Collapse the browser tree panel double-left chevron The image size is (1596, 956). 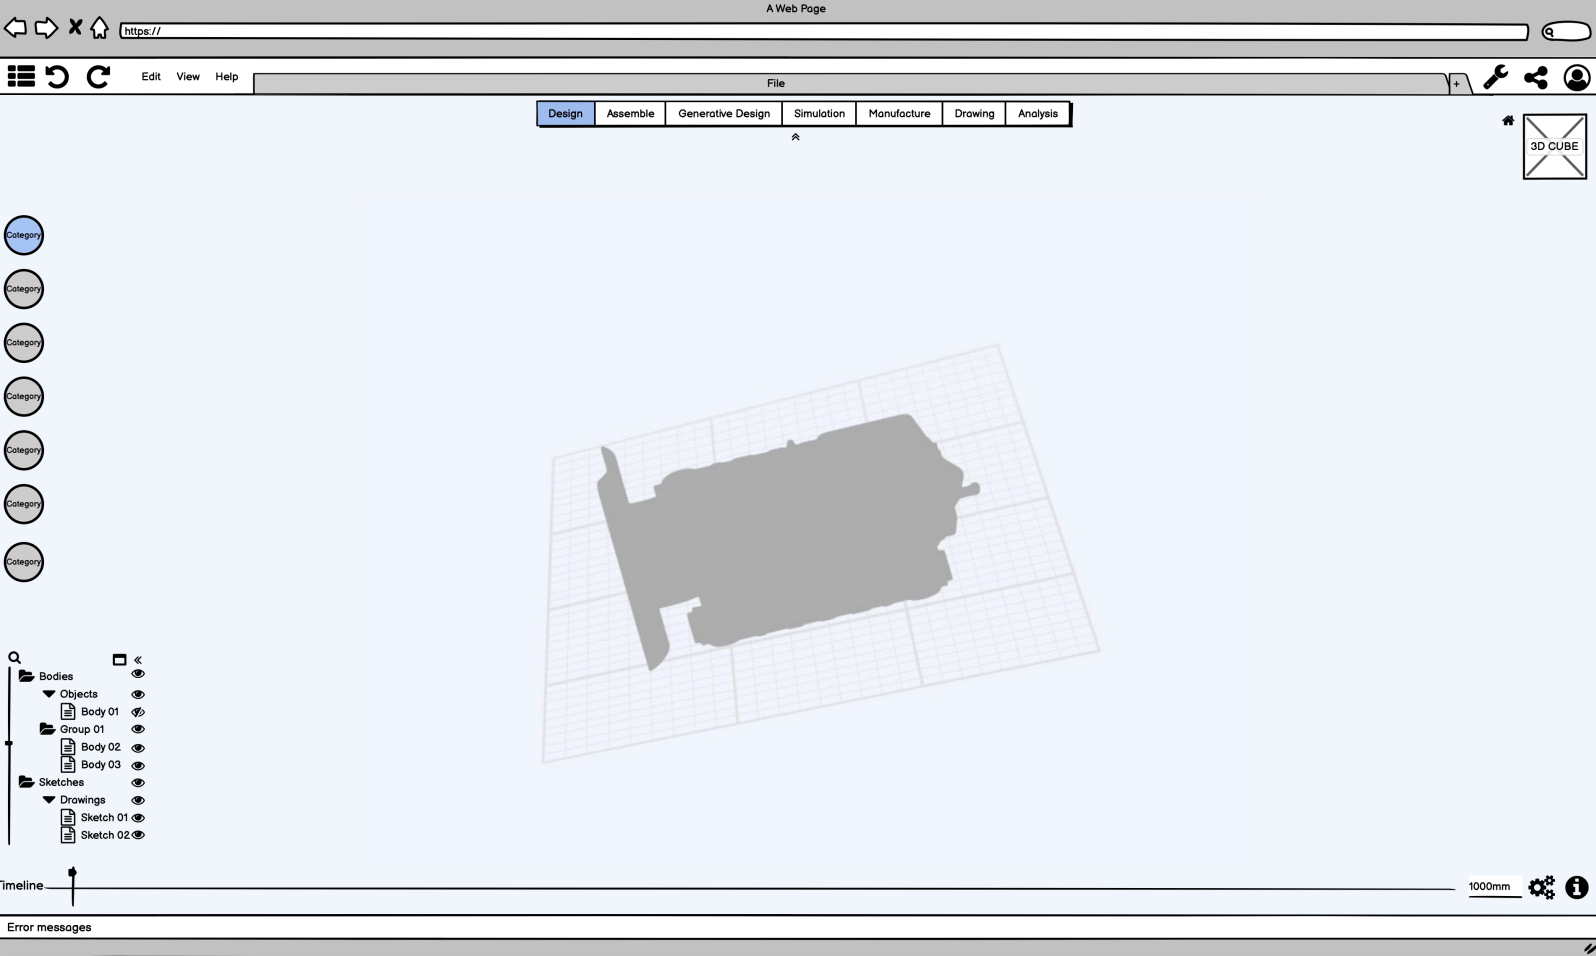click(x=138, y=660)
